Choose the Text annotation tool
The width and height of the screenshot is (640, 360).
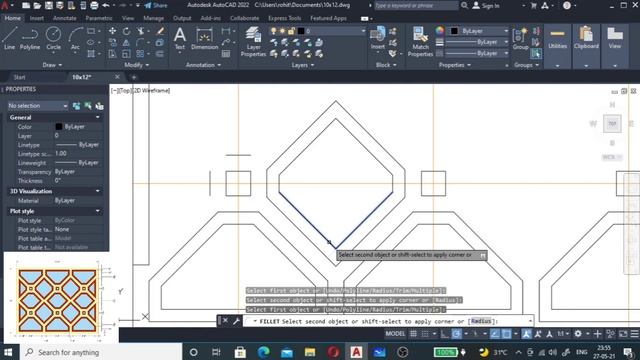point(180,38)
